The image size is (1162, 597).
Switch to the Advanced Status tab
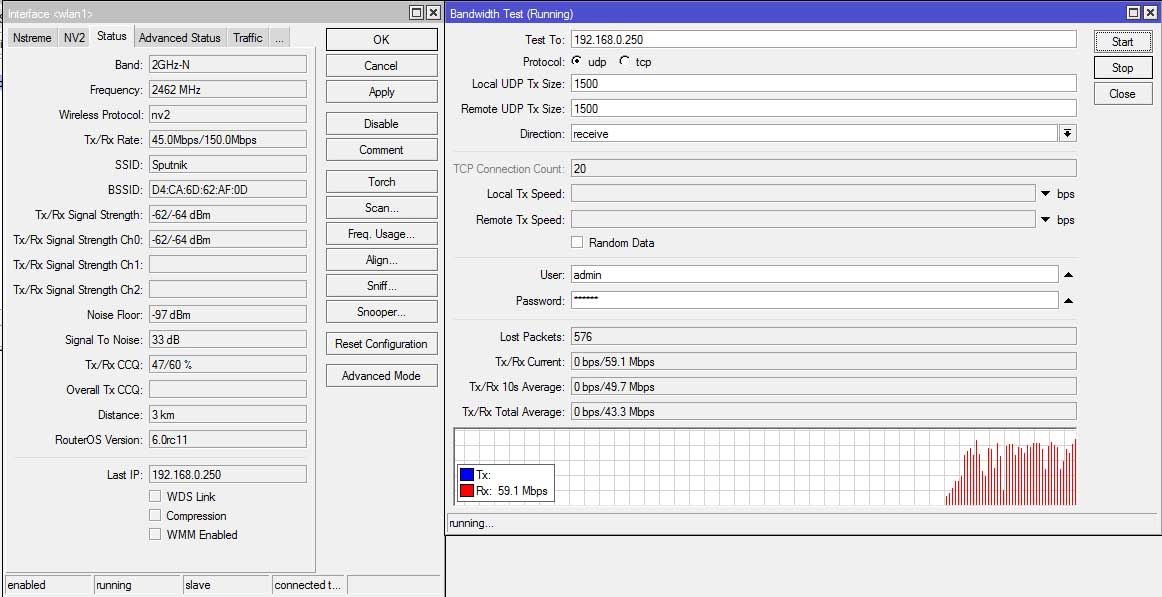pos(179,38)
